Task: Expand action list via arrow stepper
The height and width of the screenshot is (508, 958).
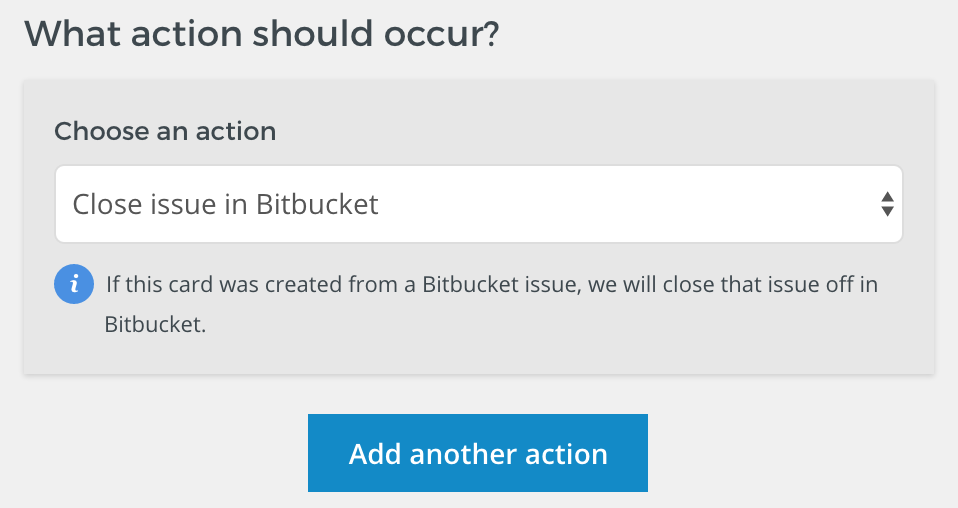Action: point(887,204)
